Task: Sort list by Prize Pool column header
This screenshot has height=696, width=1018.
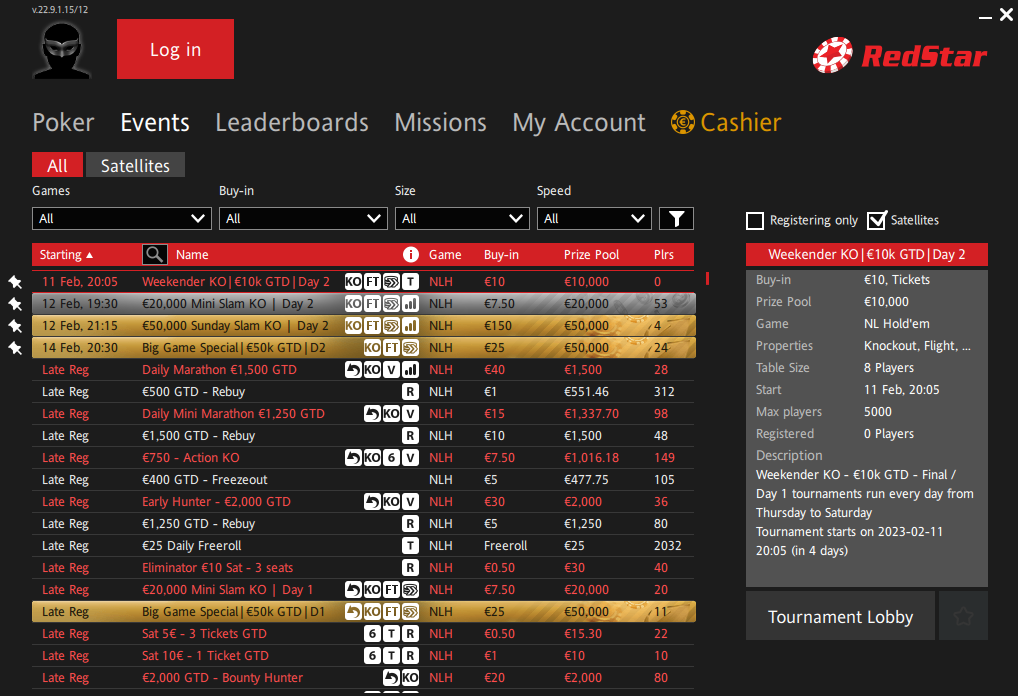Action: 591,255
